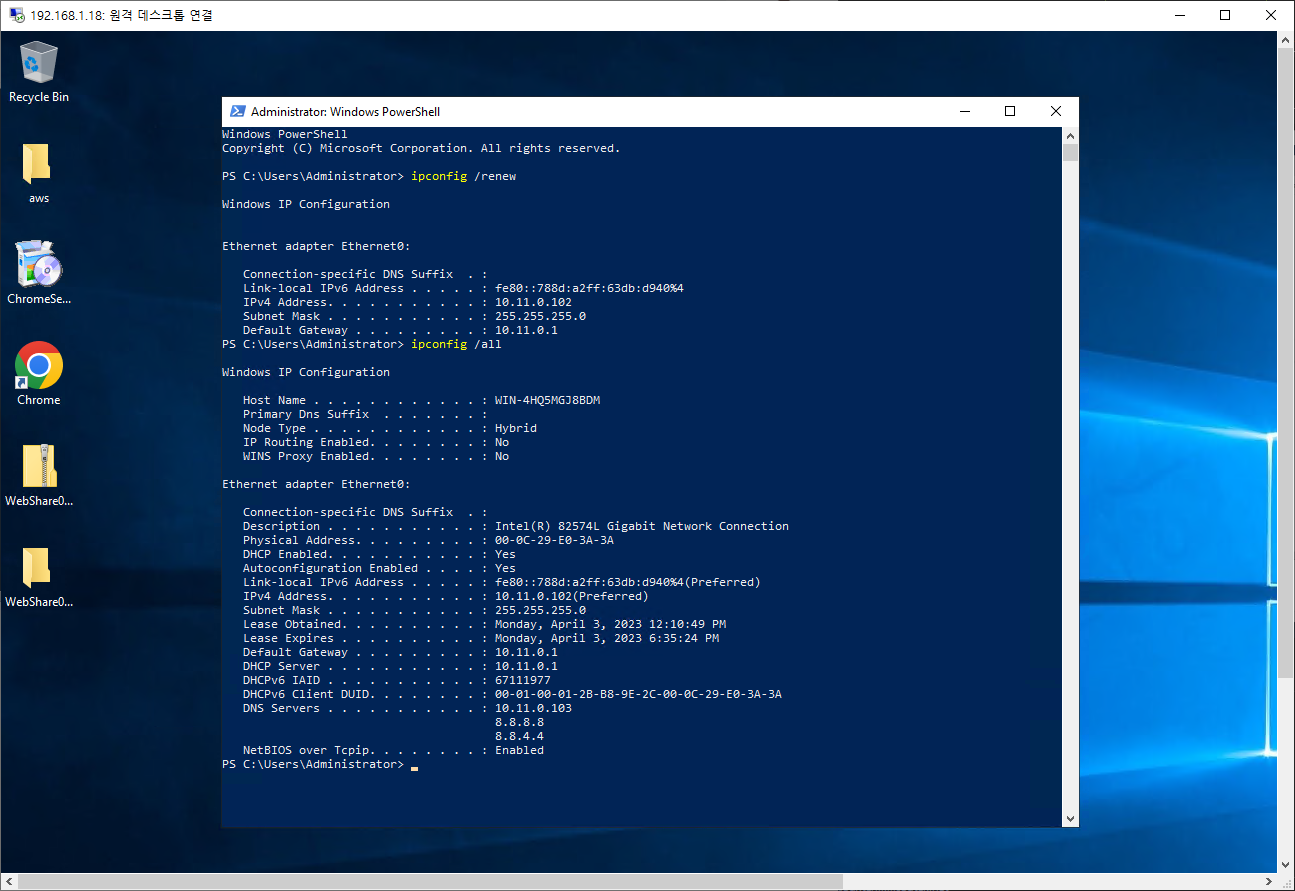This screenshot has height=891, width=1295.
Task: Click 'NetBIOS over Tcpip' Enabled value
Action: coord(519,750)
